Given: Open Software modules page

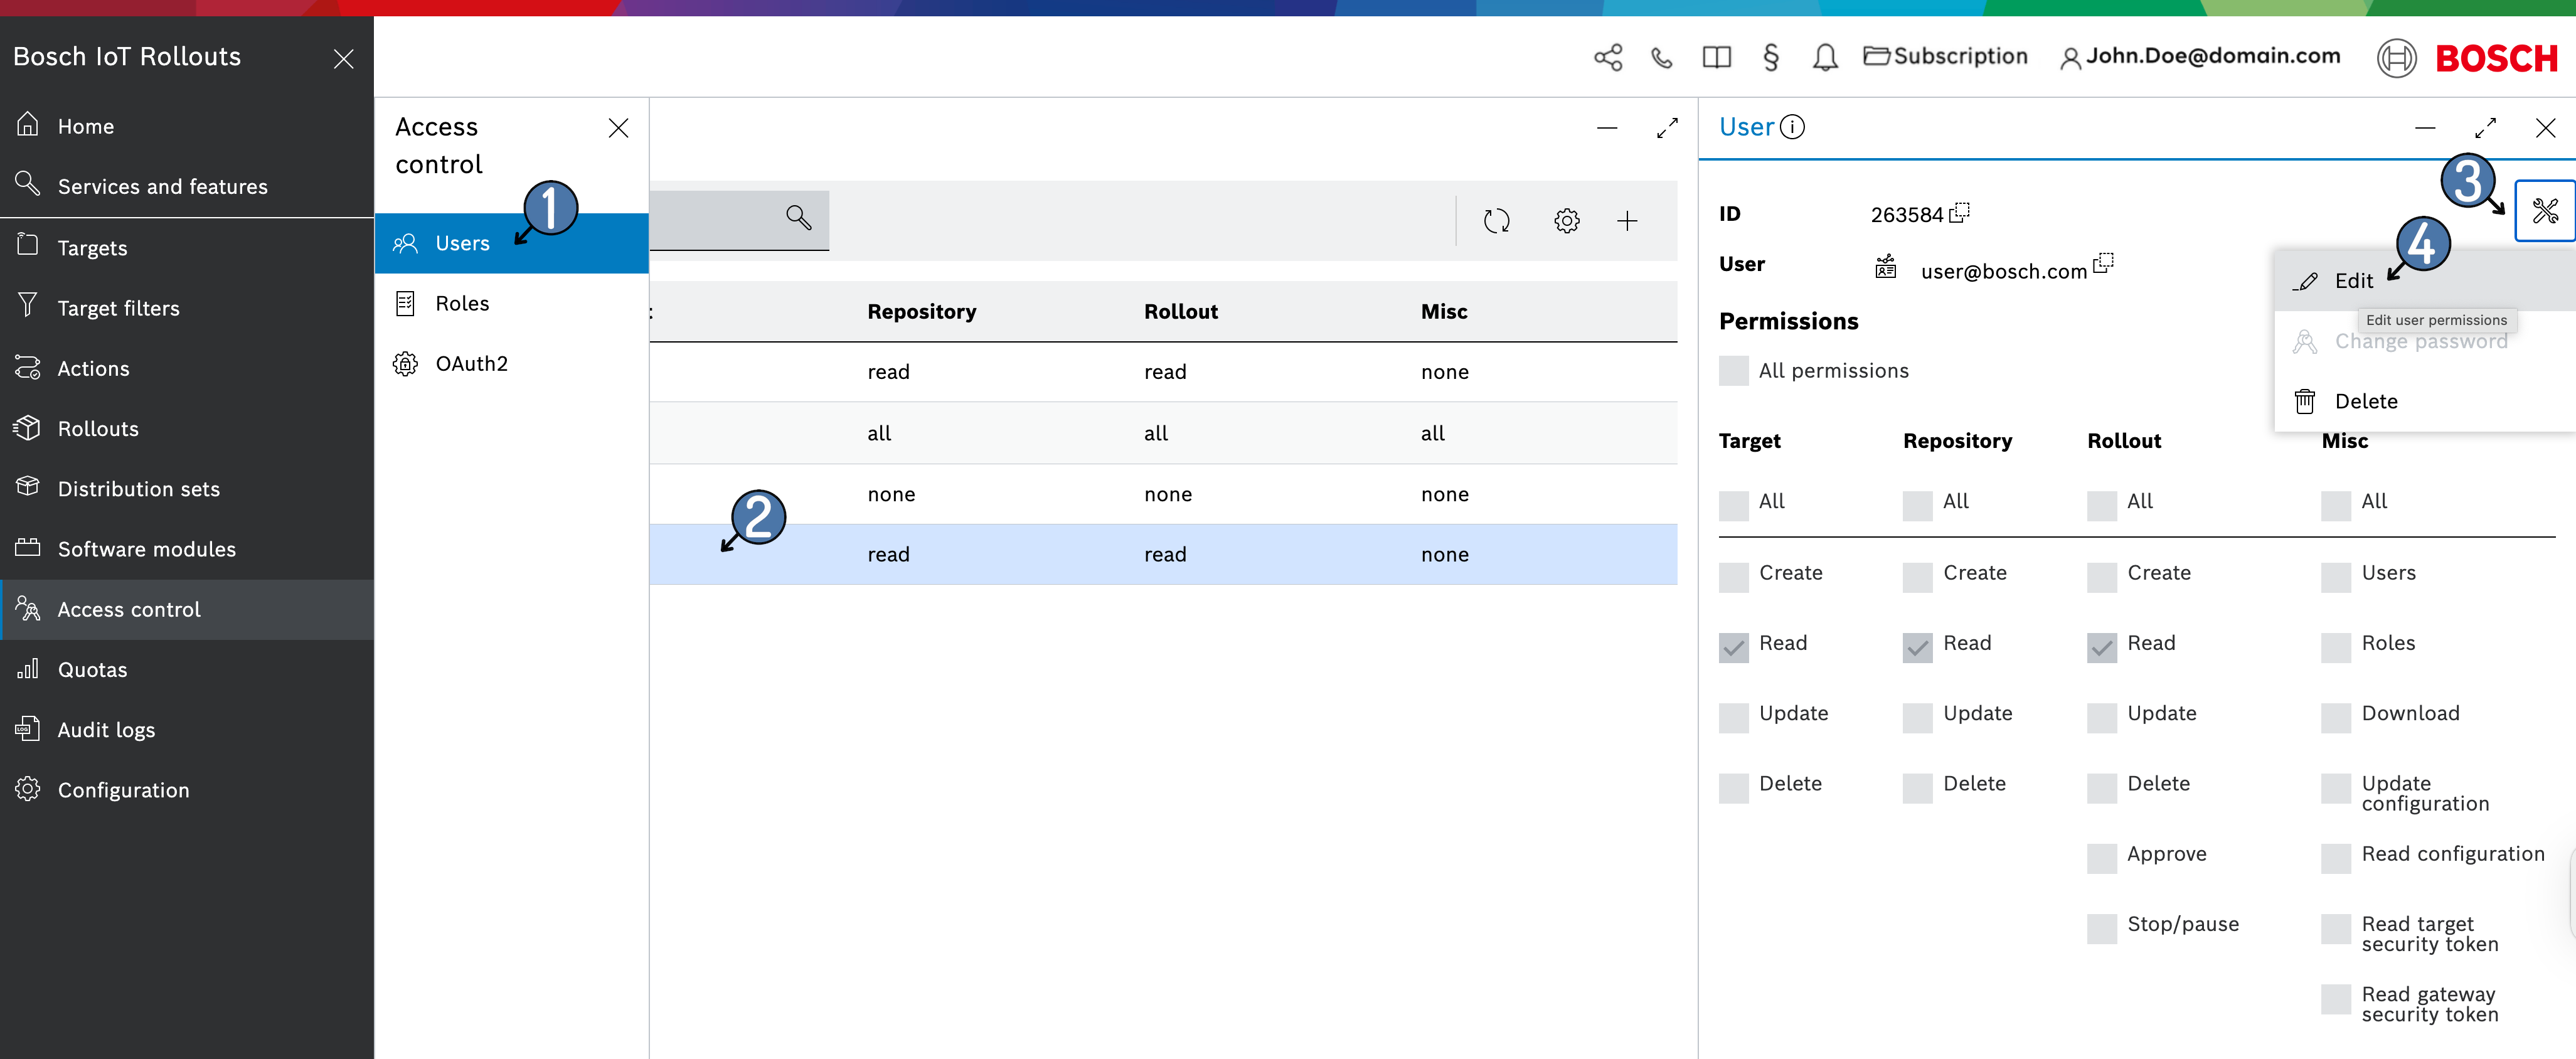Looking at the screenshot, I should pos(187,549).
